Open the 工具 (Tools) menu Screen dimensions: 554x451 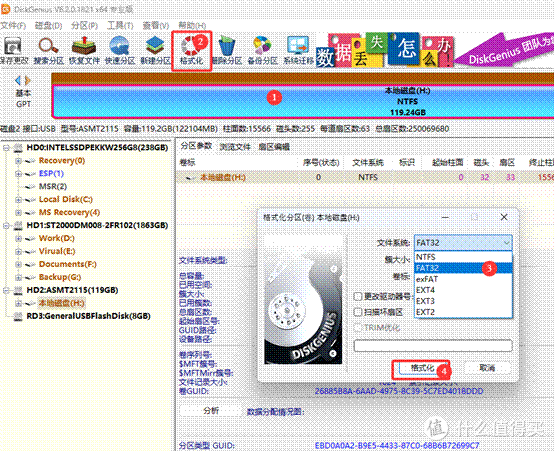pyautogui.click(x=120, y=25)
